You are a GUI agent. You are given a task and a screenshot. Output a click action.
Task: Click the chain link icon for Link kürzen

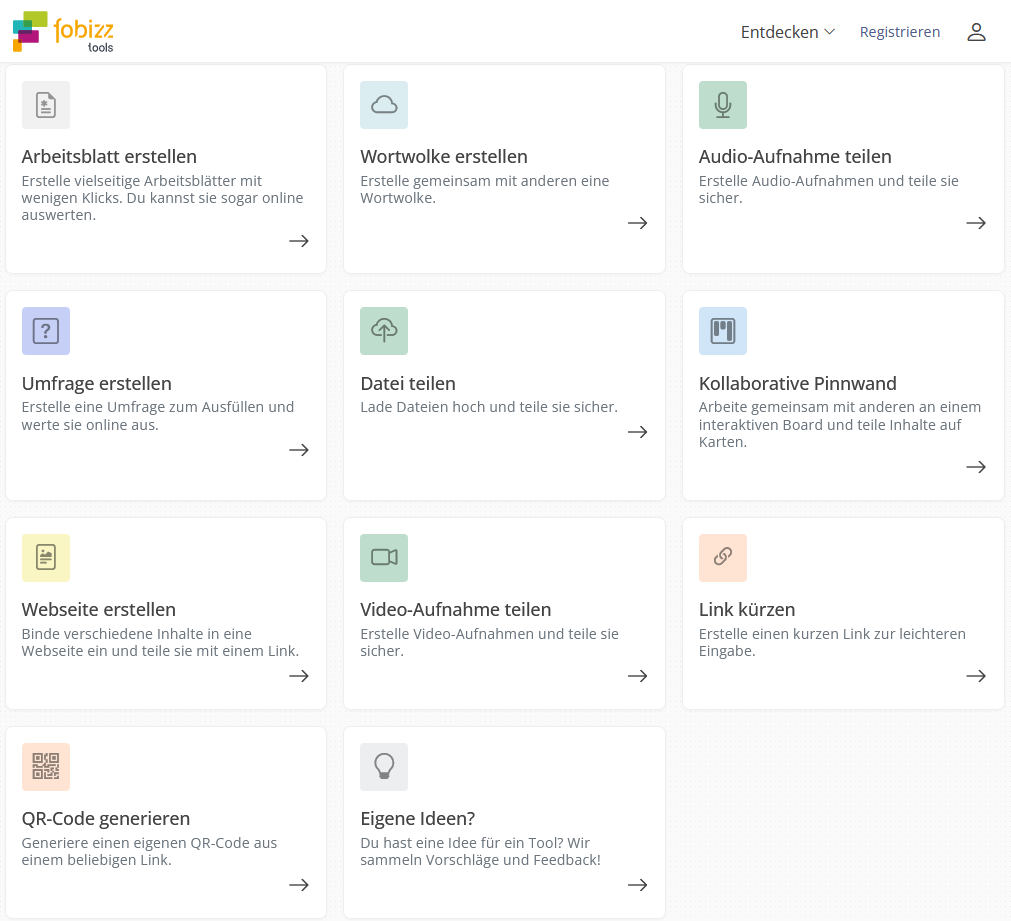pyautogui.click(x=722, y=558)
